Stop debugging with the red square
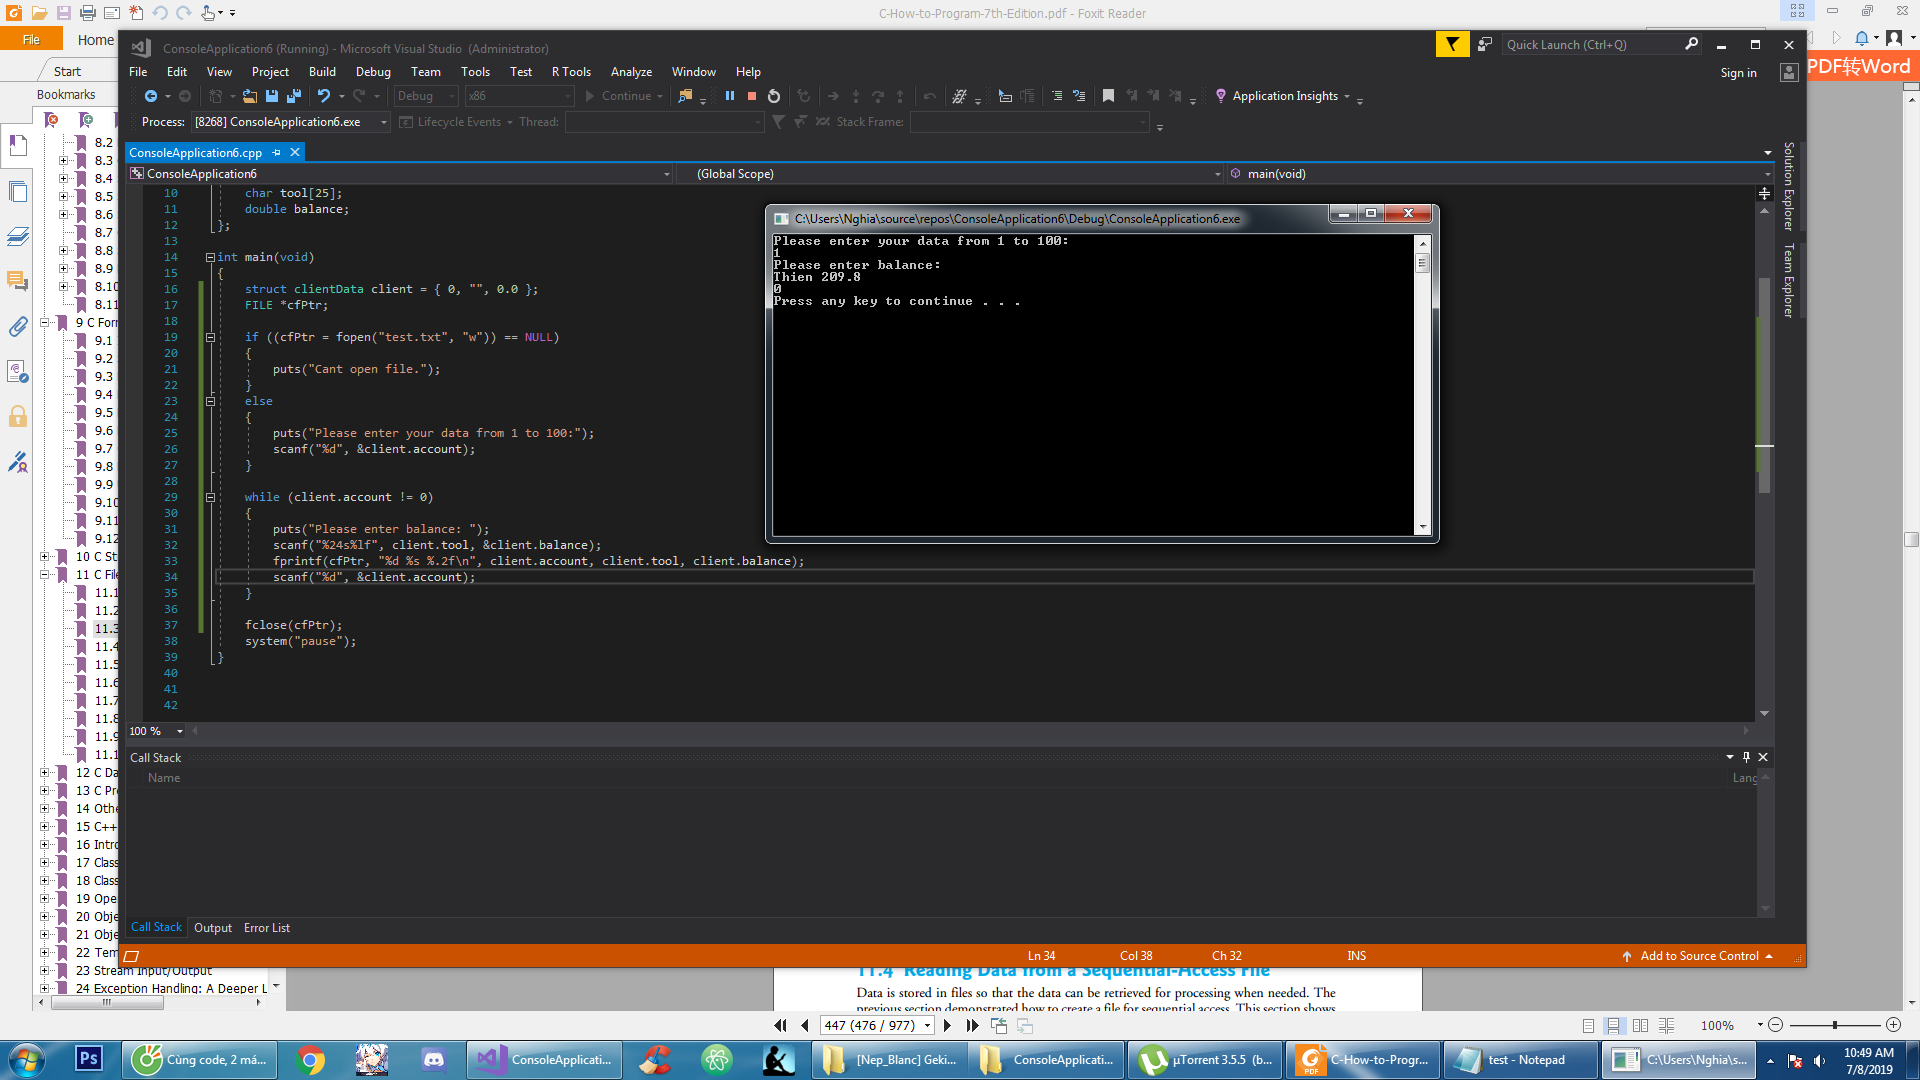This screenshot has width=1920, height=1080. click(x=752, y=96)
